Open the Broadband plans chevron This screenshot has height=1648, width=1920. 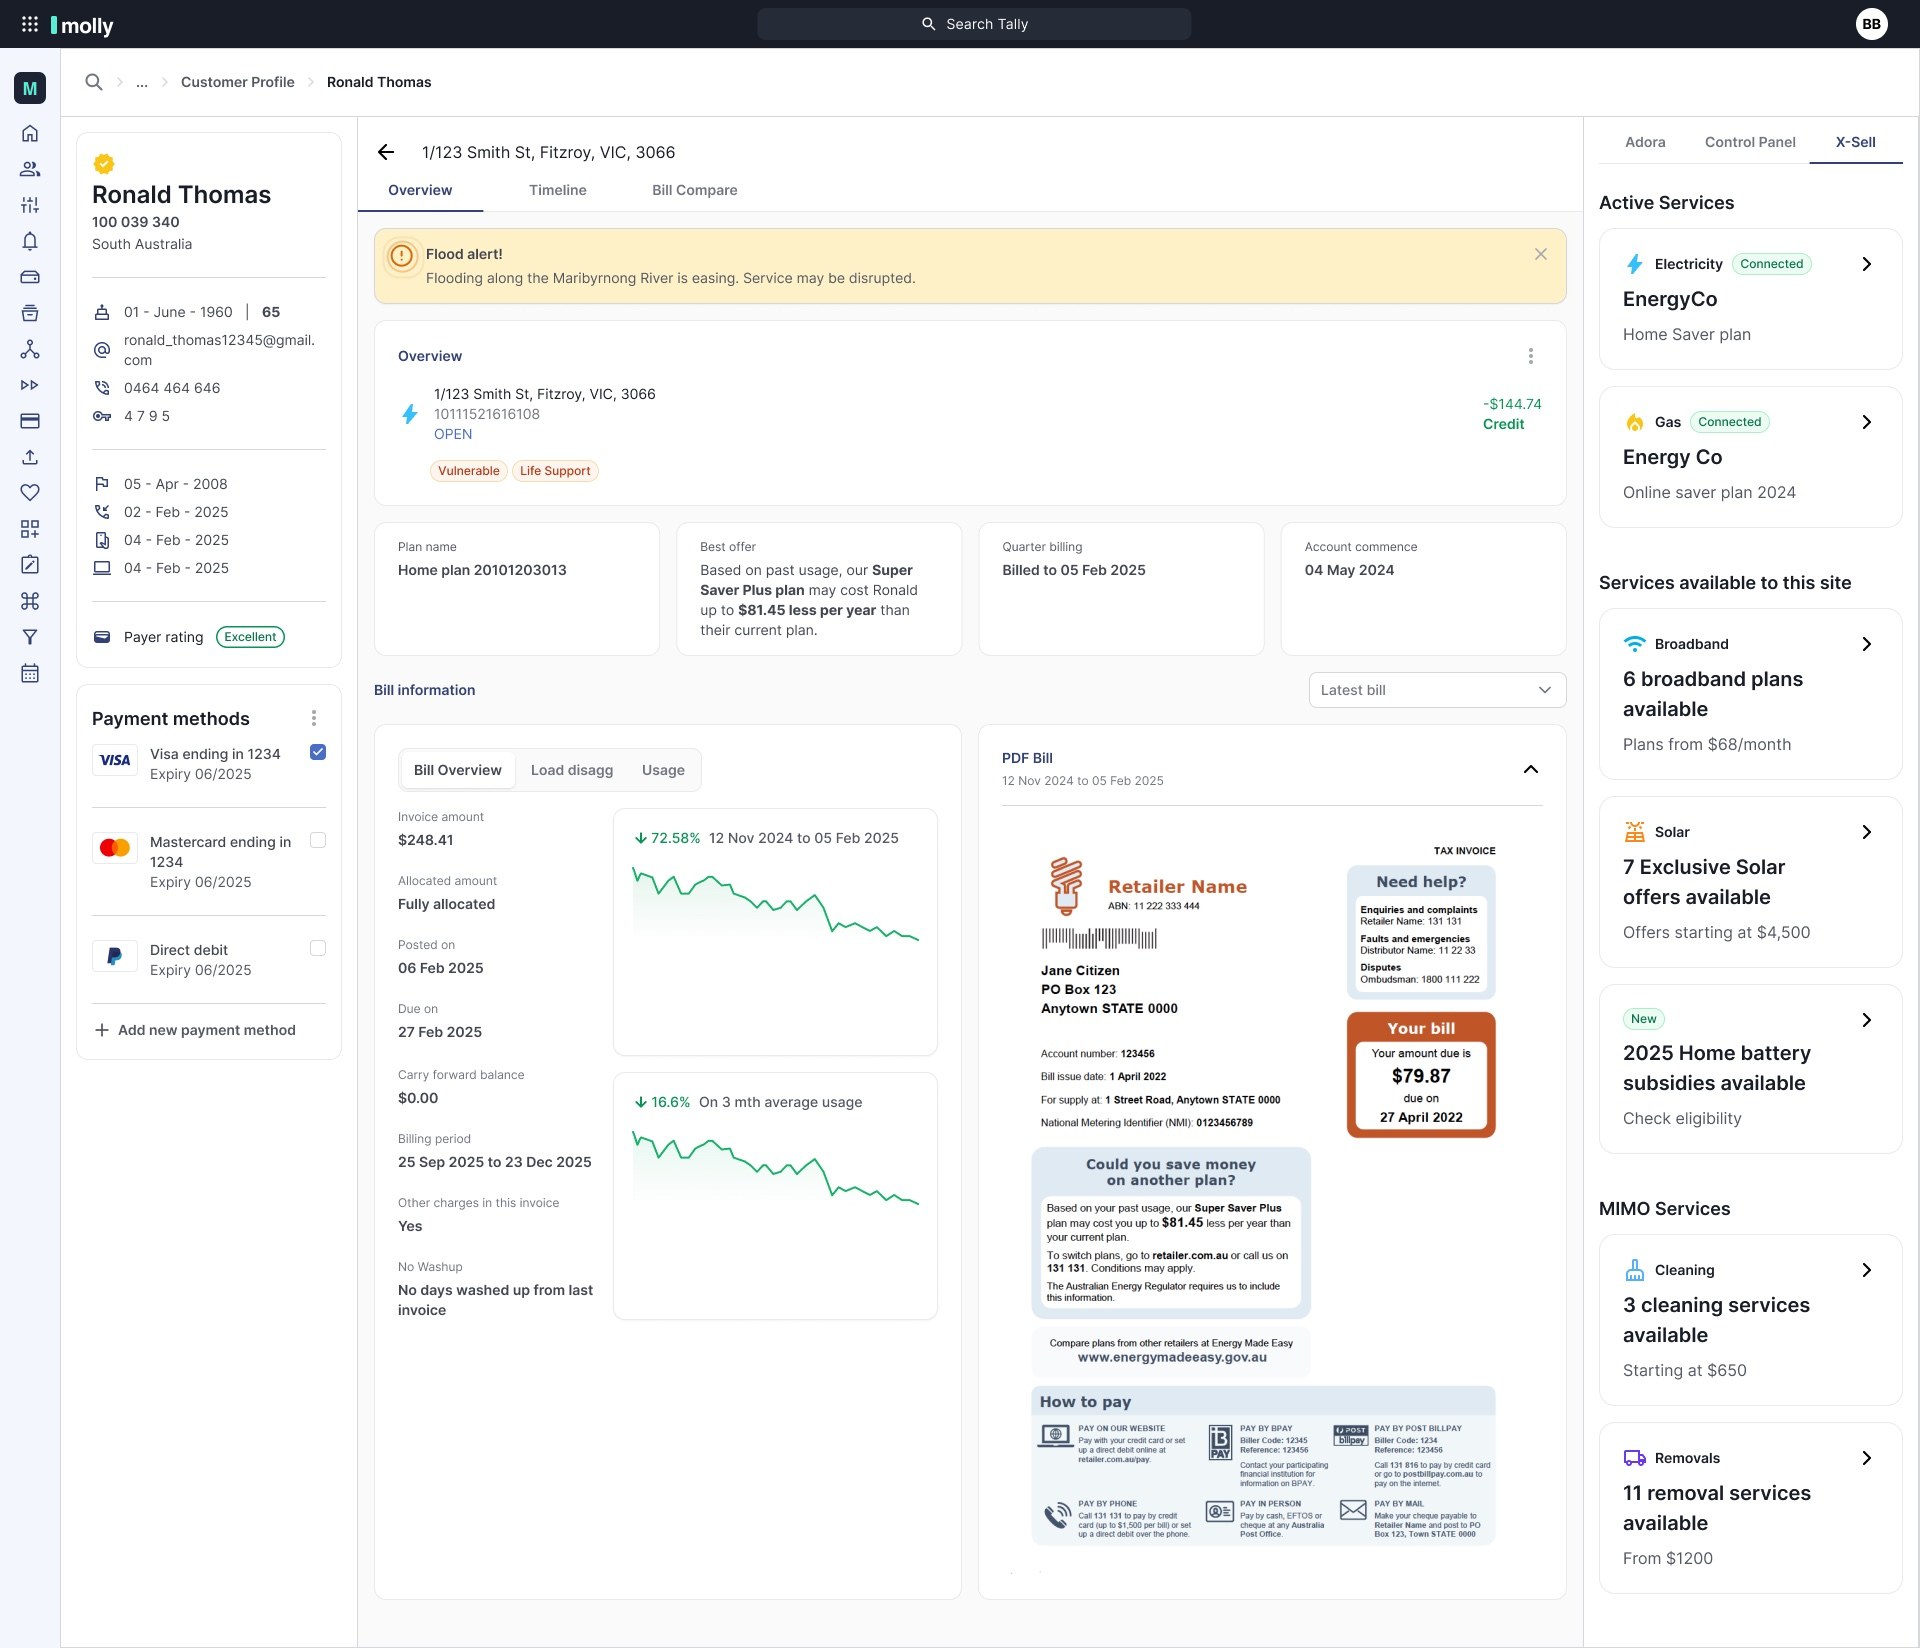coord(1866,644)
